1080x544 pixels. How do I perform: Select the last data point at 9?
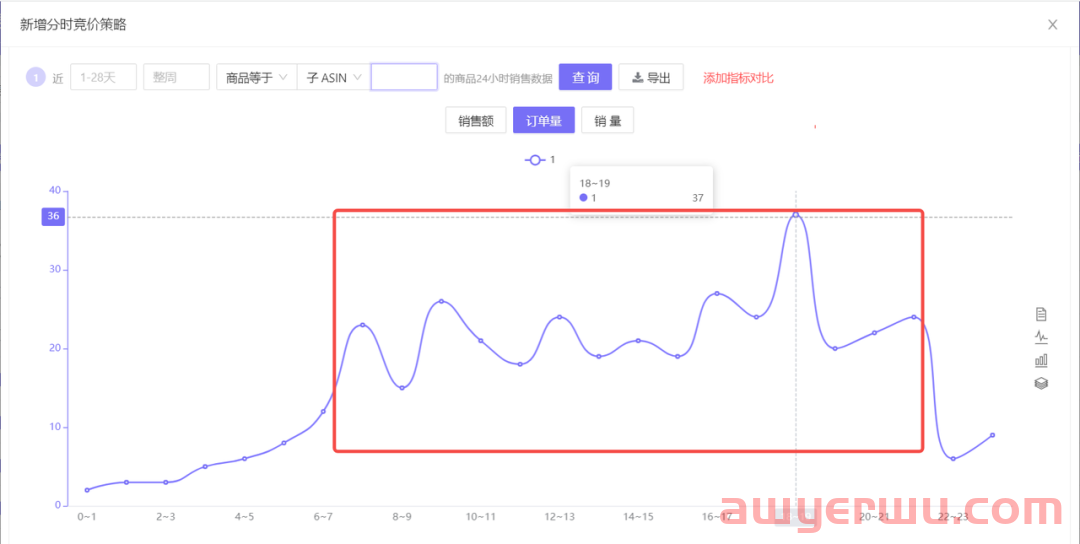coord(993,435)
